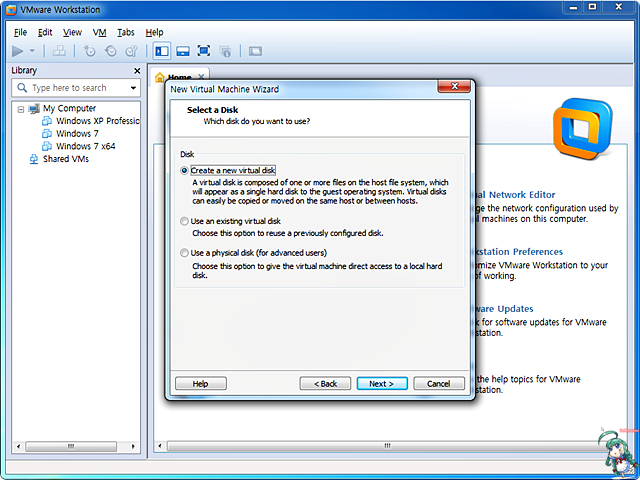Screen dimensions: 640x480
Task: Open the Tabs menu
Action: [126, 32]
